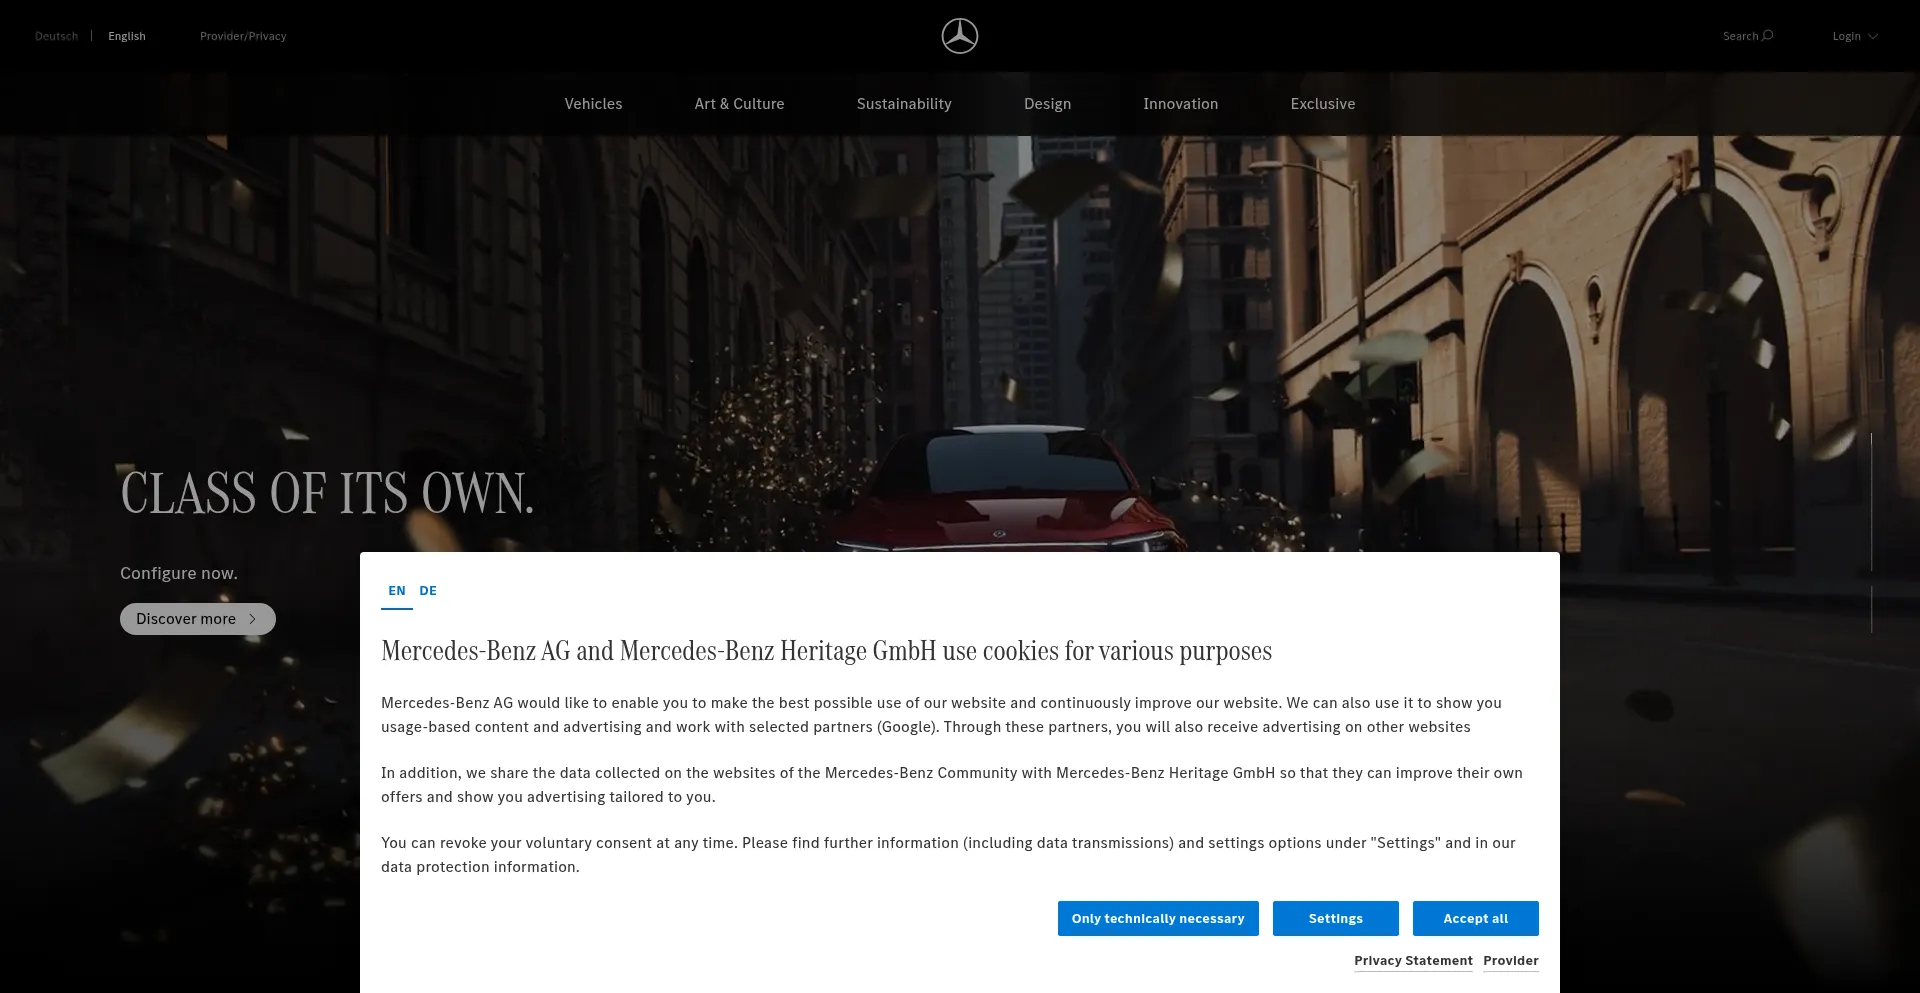Click the Mercedes-Benz star logo

pyautogui.click(x=959, y=36)
